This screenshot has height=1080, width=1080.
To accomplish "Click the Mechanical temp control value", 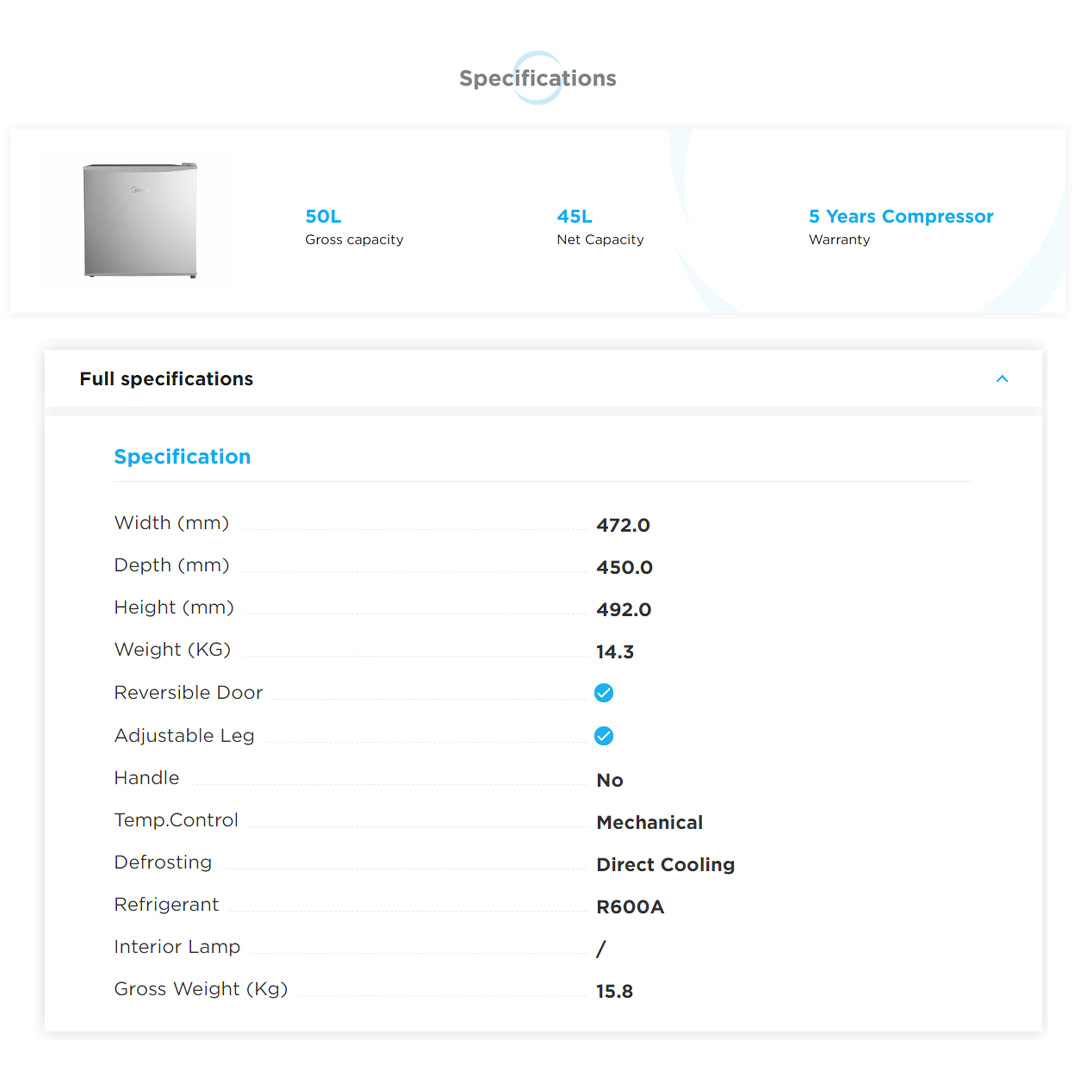I will pyautogui.click(x=649, y=822).
